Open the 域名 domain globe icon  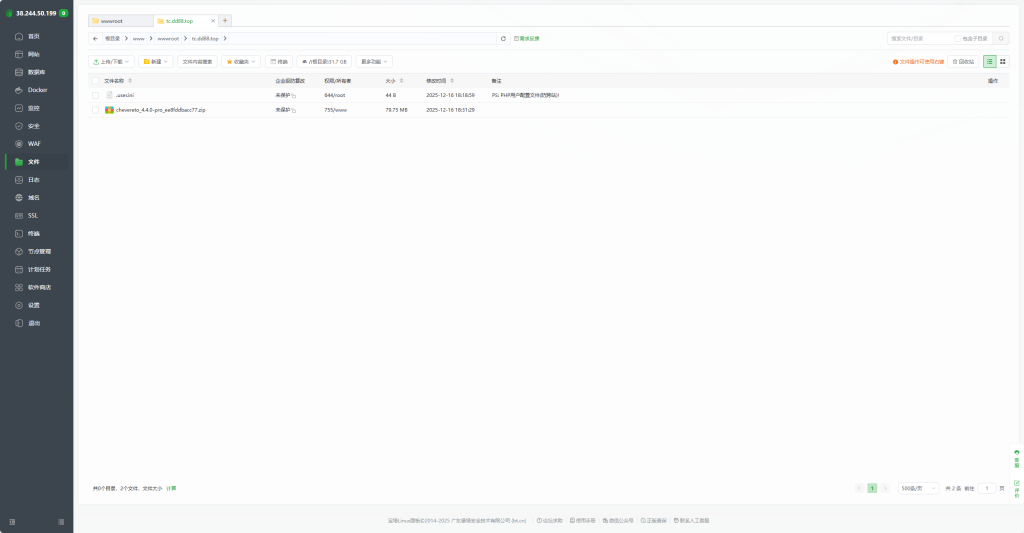(19, 197)
